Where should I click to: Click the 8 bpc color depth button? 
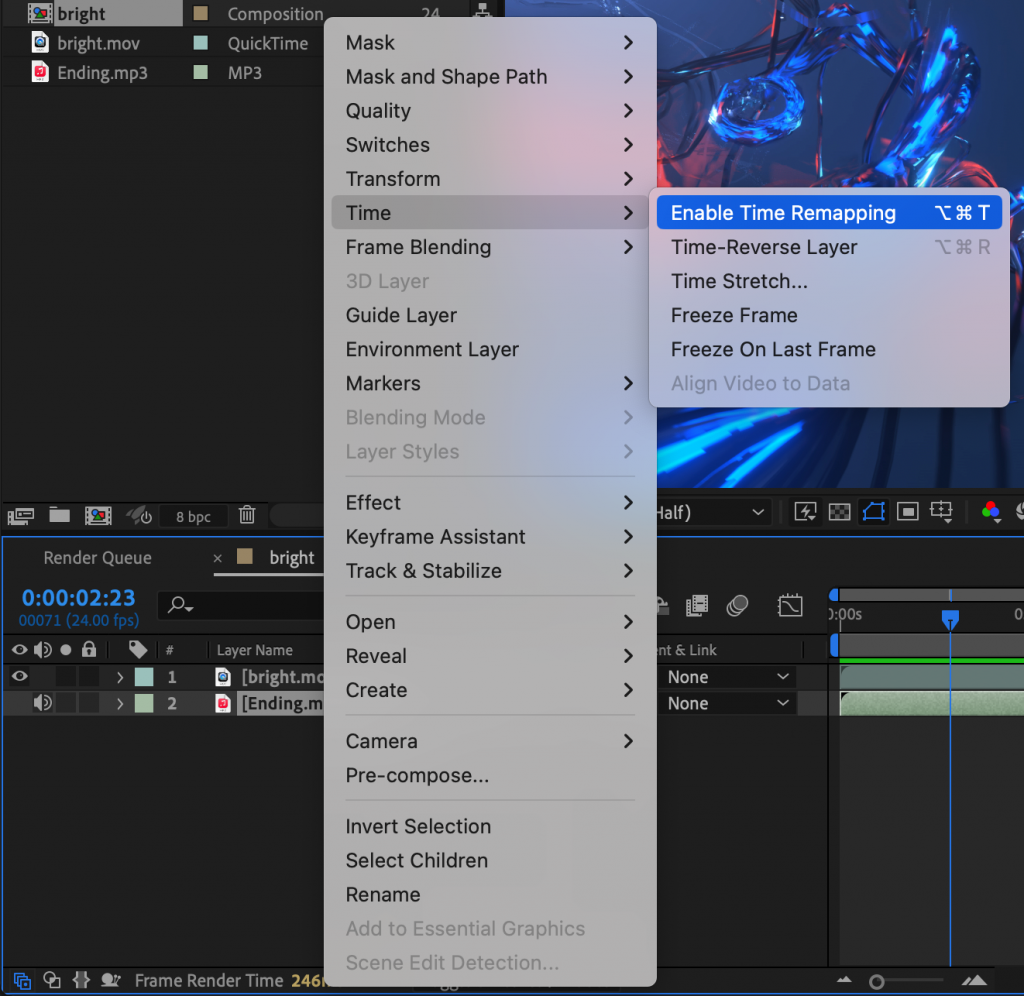193,516
